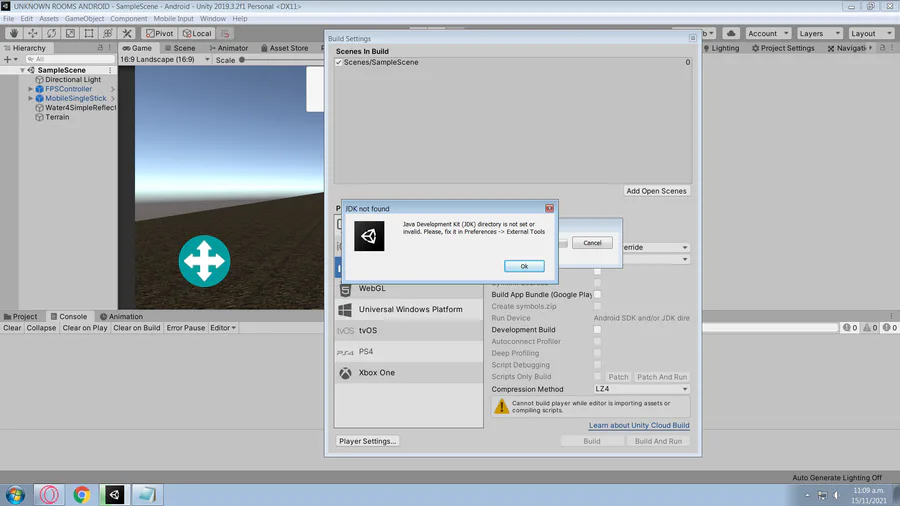The image size is (900, 506).
Task: Toggle Clear on Play in Console
Action: [85, 328]
